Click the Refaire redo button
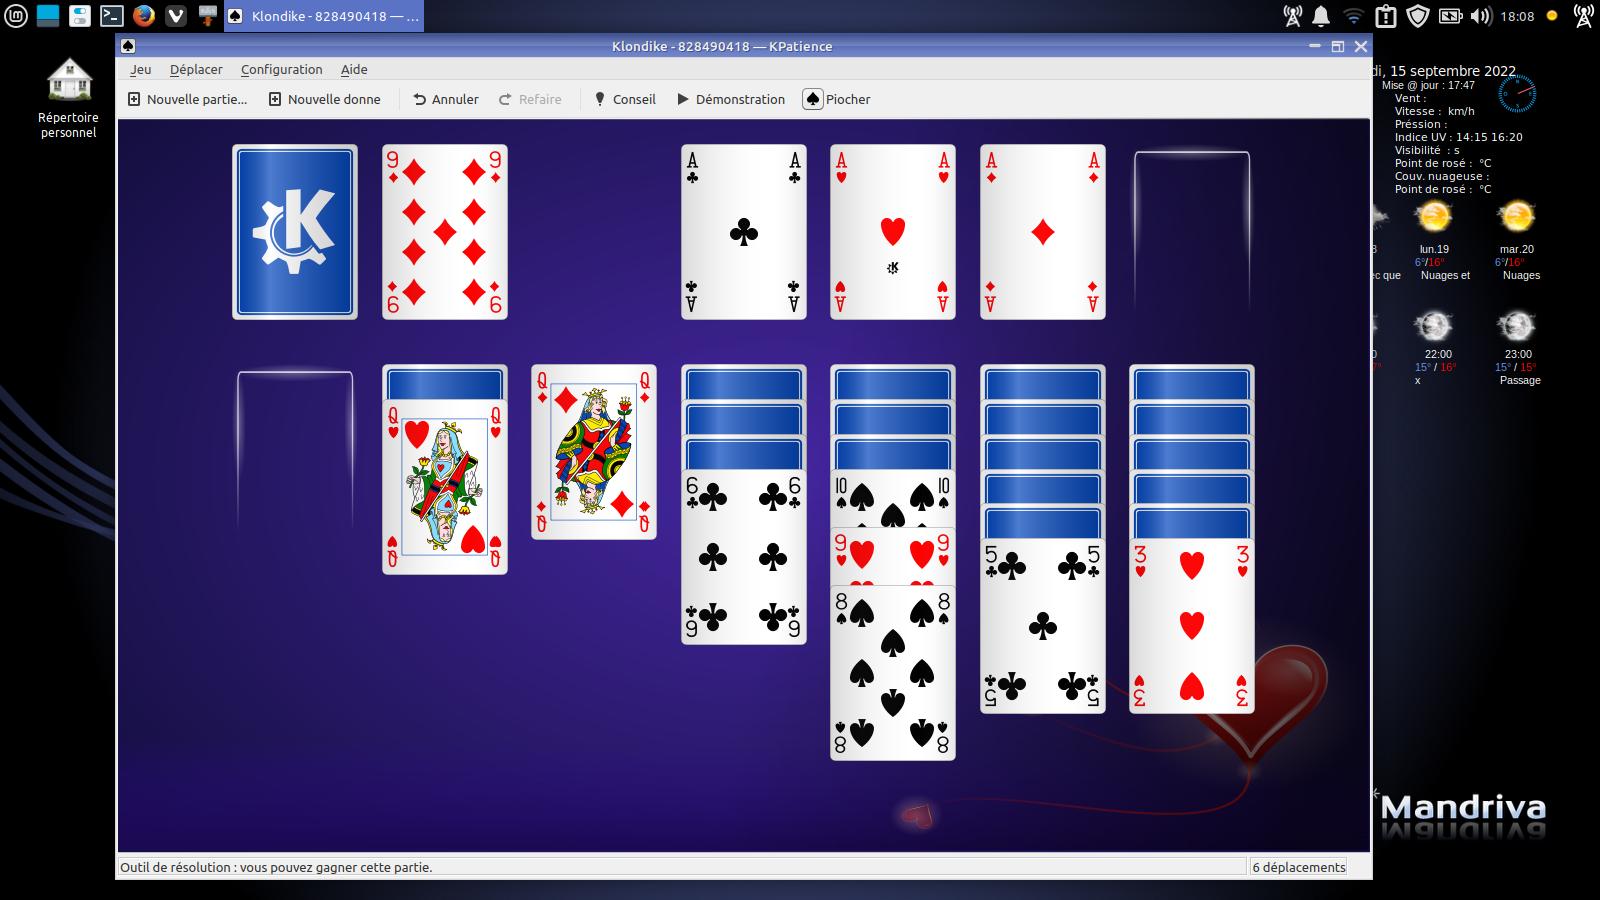Screen dimensions: 1600x900 [x=530, y=99]
